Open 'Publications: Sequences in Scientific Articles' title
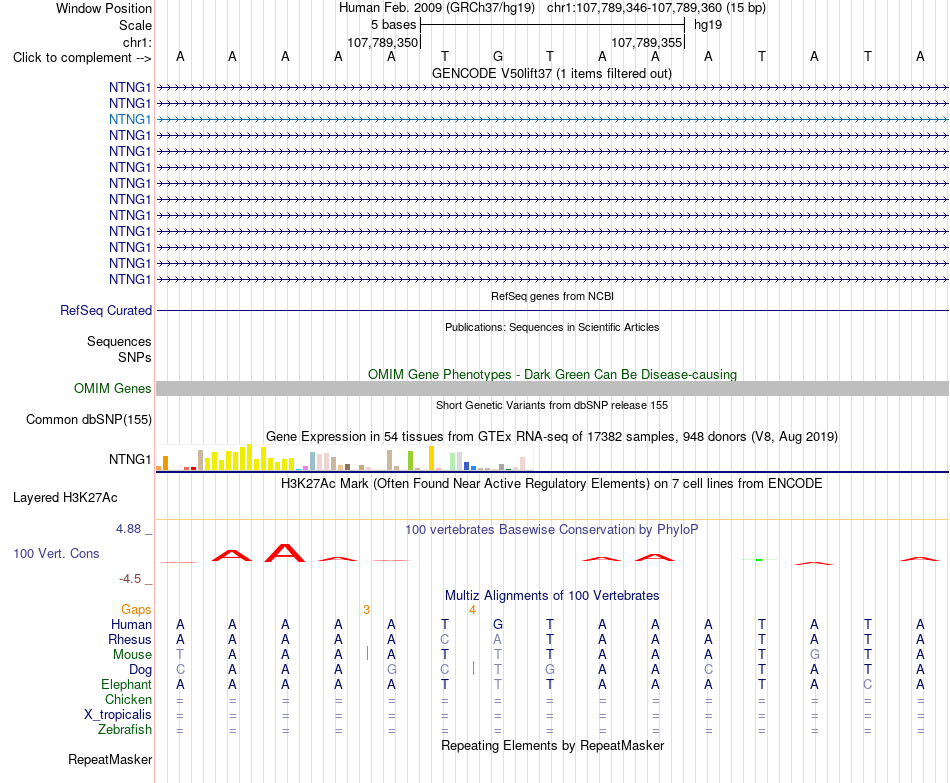The width and height of the screenshot is (950, 783). click(x=552, y=327)
